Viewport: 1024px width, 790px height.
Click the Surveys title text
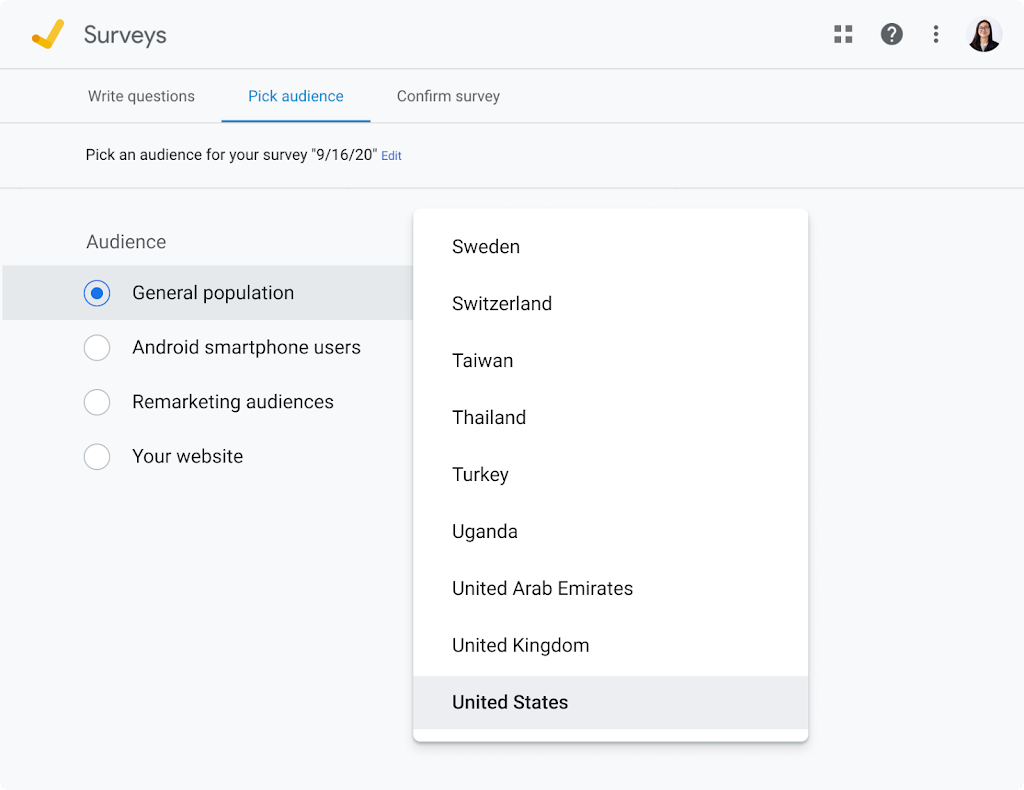tap(125, 36)
